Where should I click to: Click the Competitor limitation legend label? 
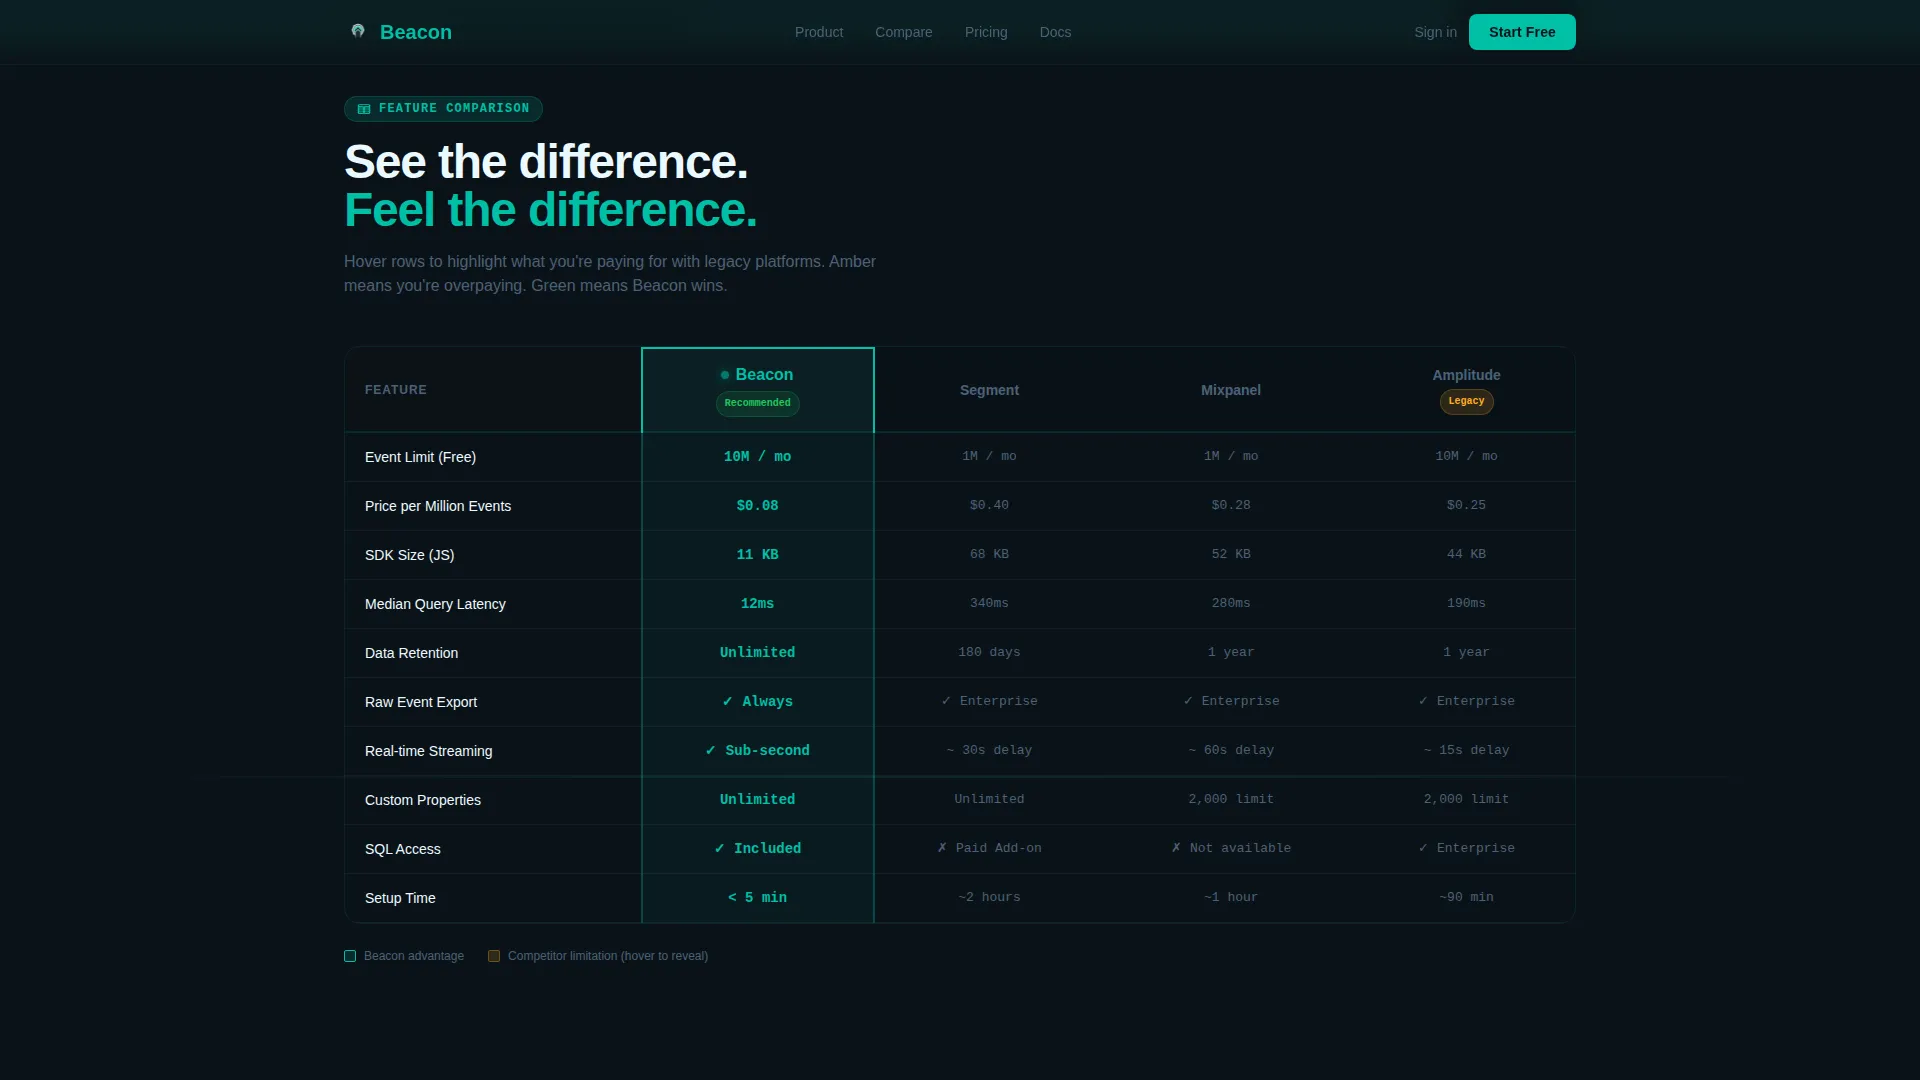tap(608, 956)
